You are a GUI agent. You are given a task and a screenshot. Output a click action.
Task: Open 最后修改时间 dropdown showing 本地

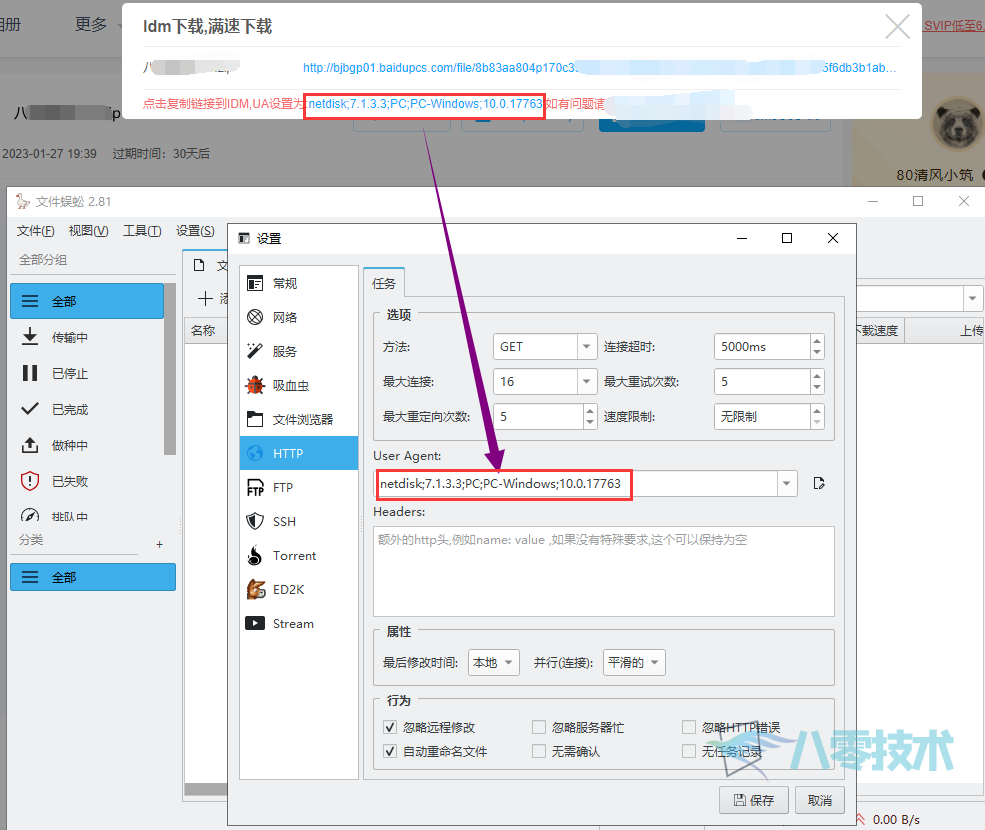click(494, 662)
